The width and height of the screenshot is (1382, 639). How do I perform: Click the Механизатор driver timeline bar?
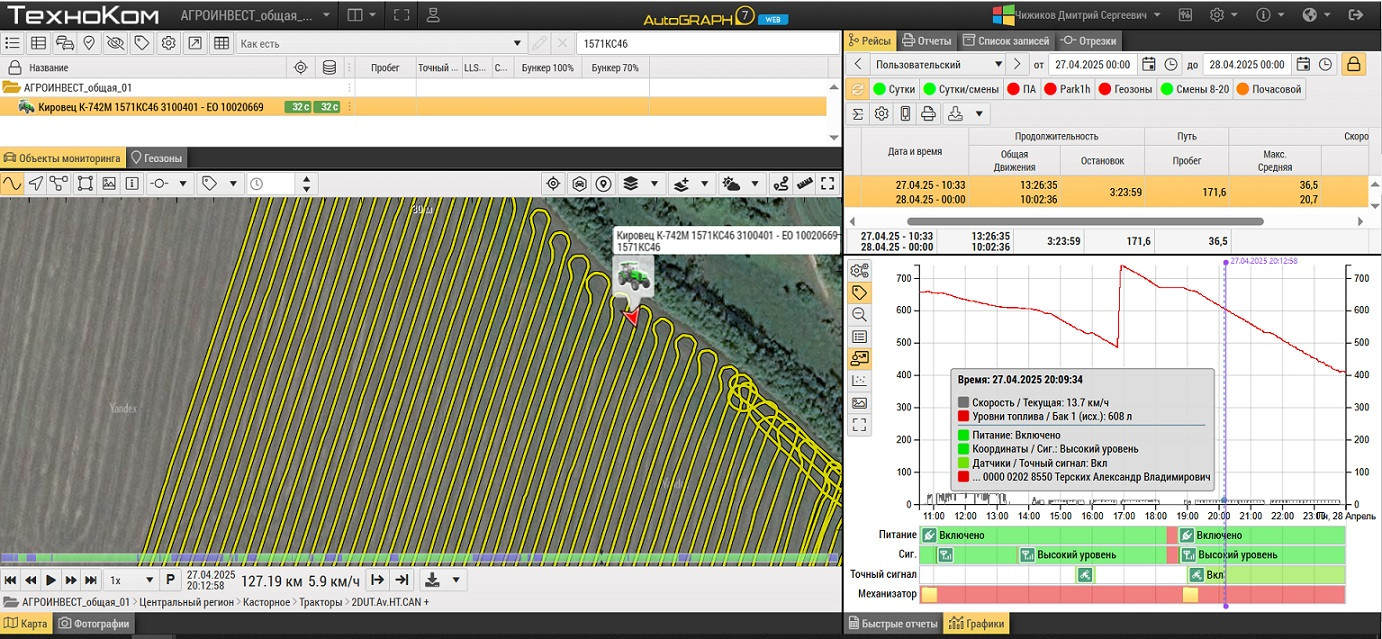coord(1132,594)
